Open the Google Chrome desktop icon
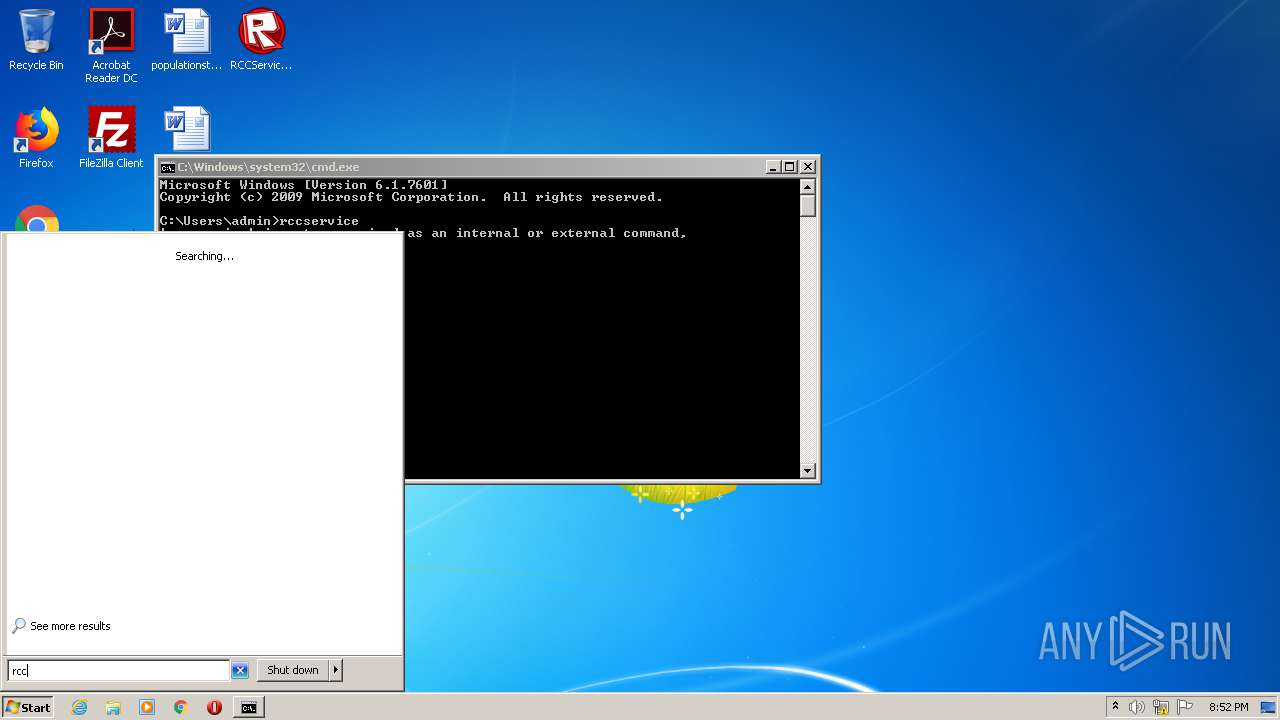This screenshot has width=1280, height=720. pyautogui.click(x=37, y=220)
